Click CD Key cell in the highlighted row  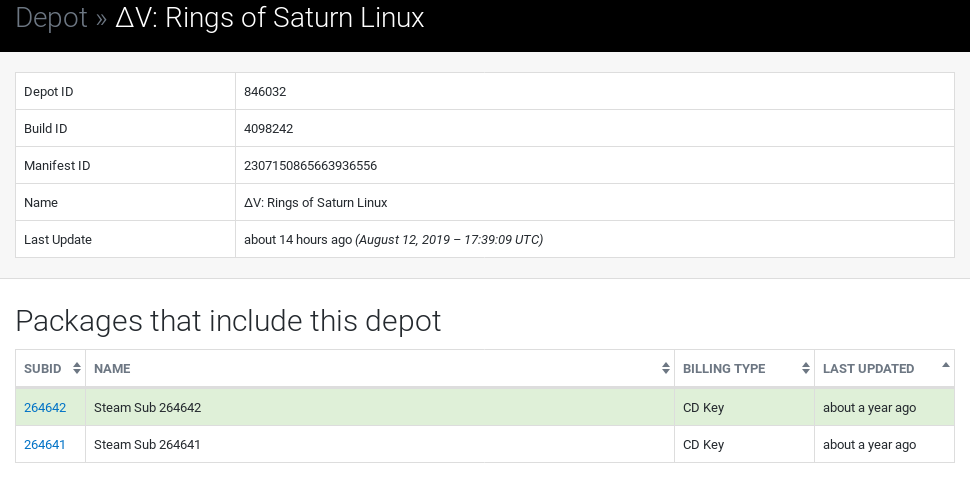click(703, 408)
